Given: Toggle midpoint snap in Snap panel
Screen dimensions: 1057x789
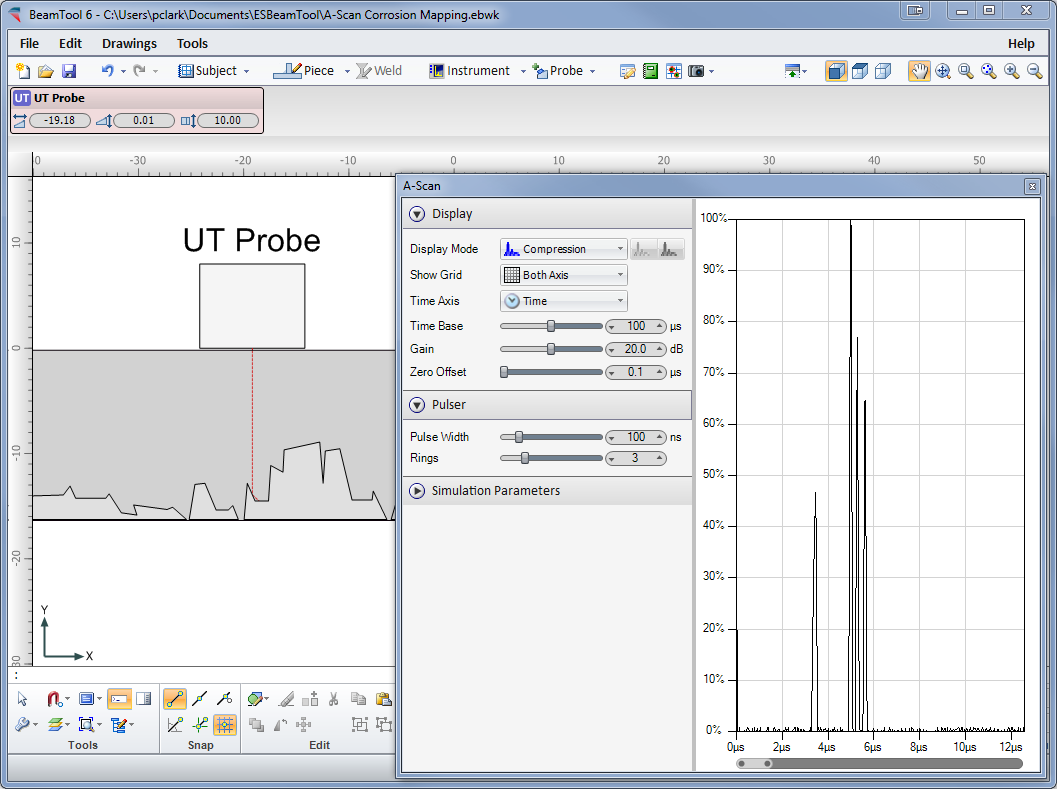Looking at the screenshot, I should (x=200, y=699).
